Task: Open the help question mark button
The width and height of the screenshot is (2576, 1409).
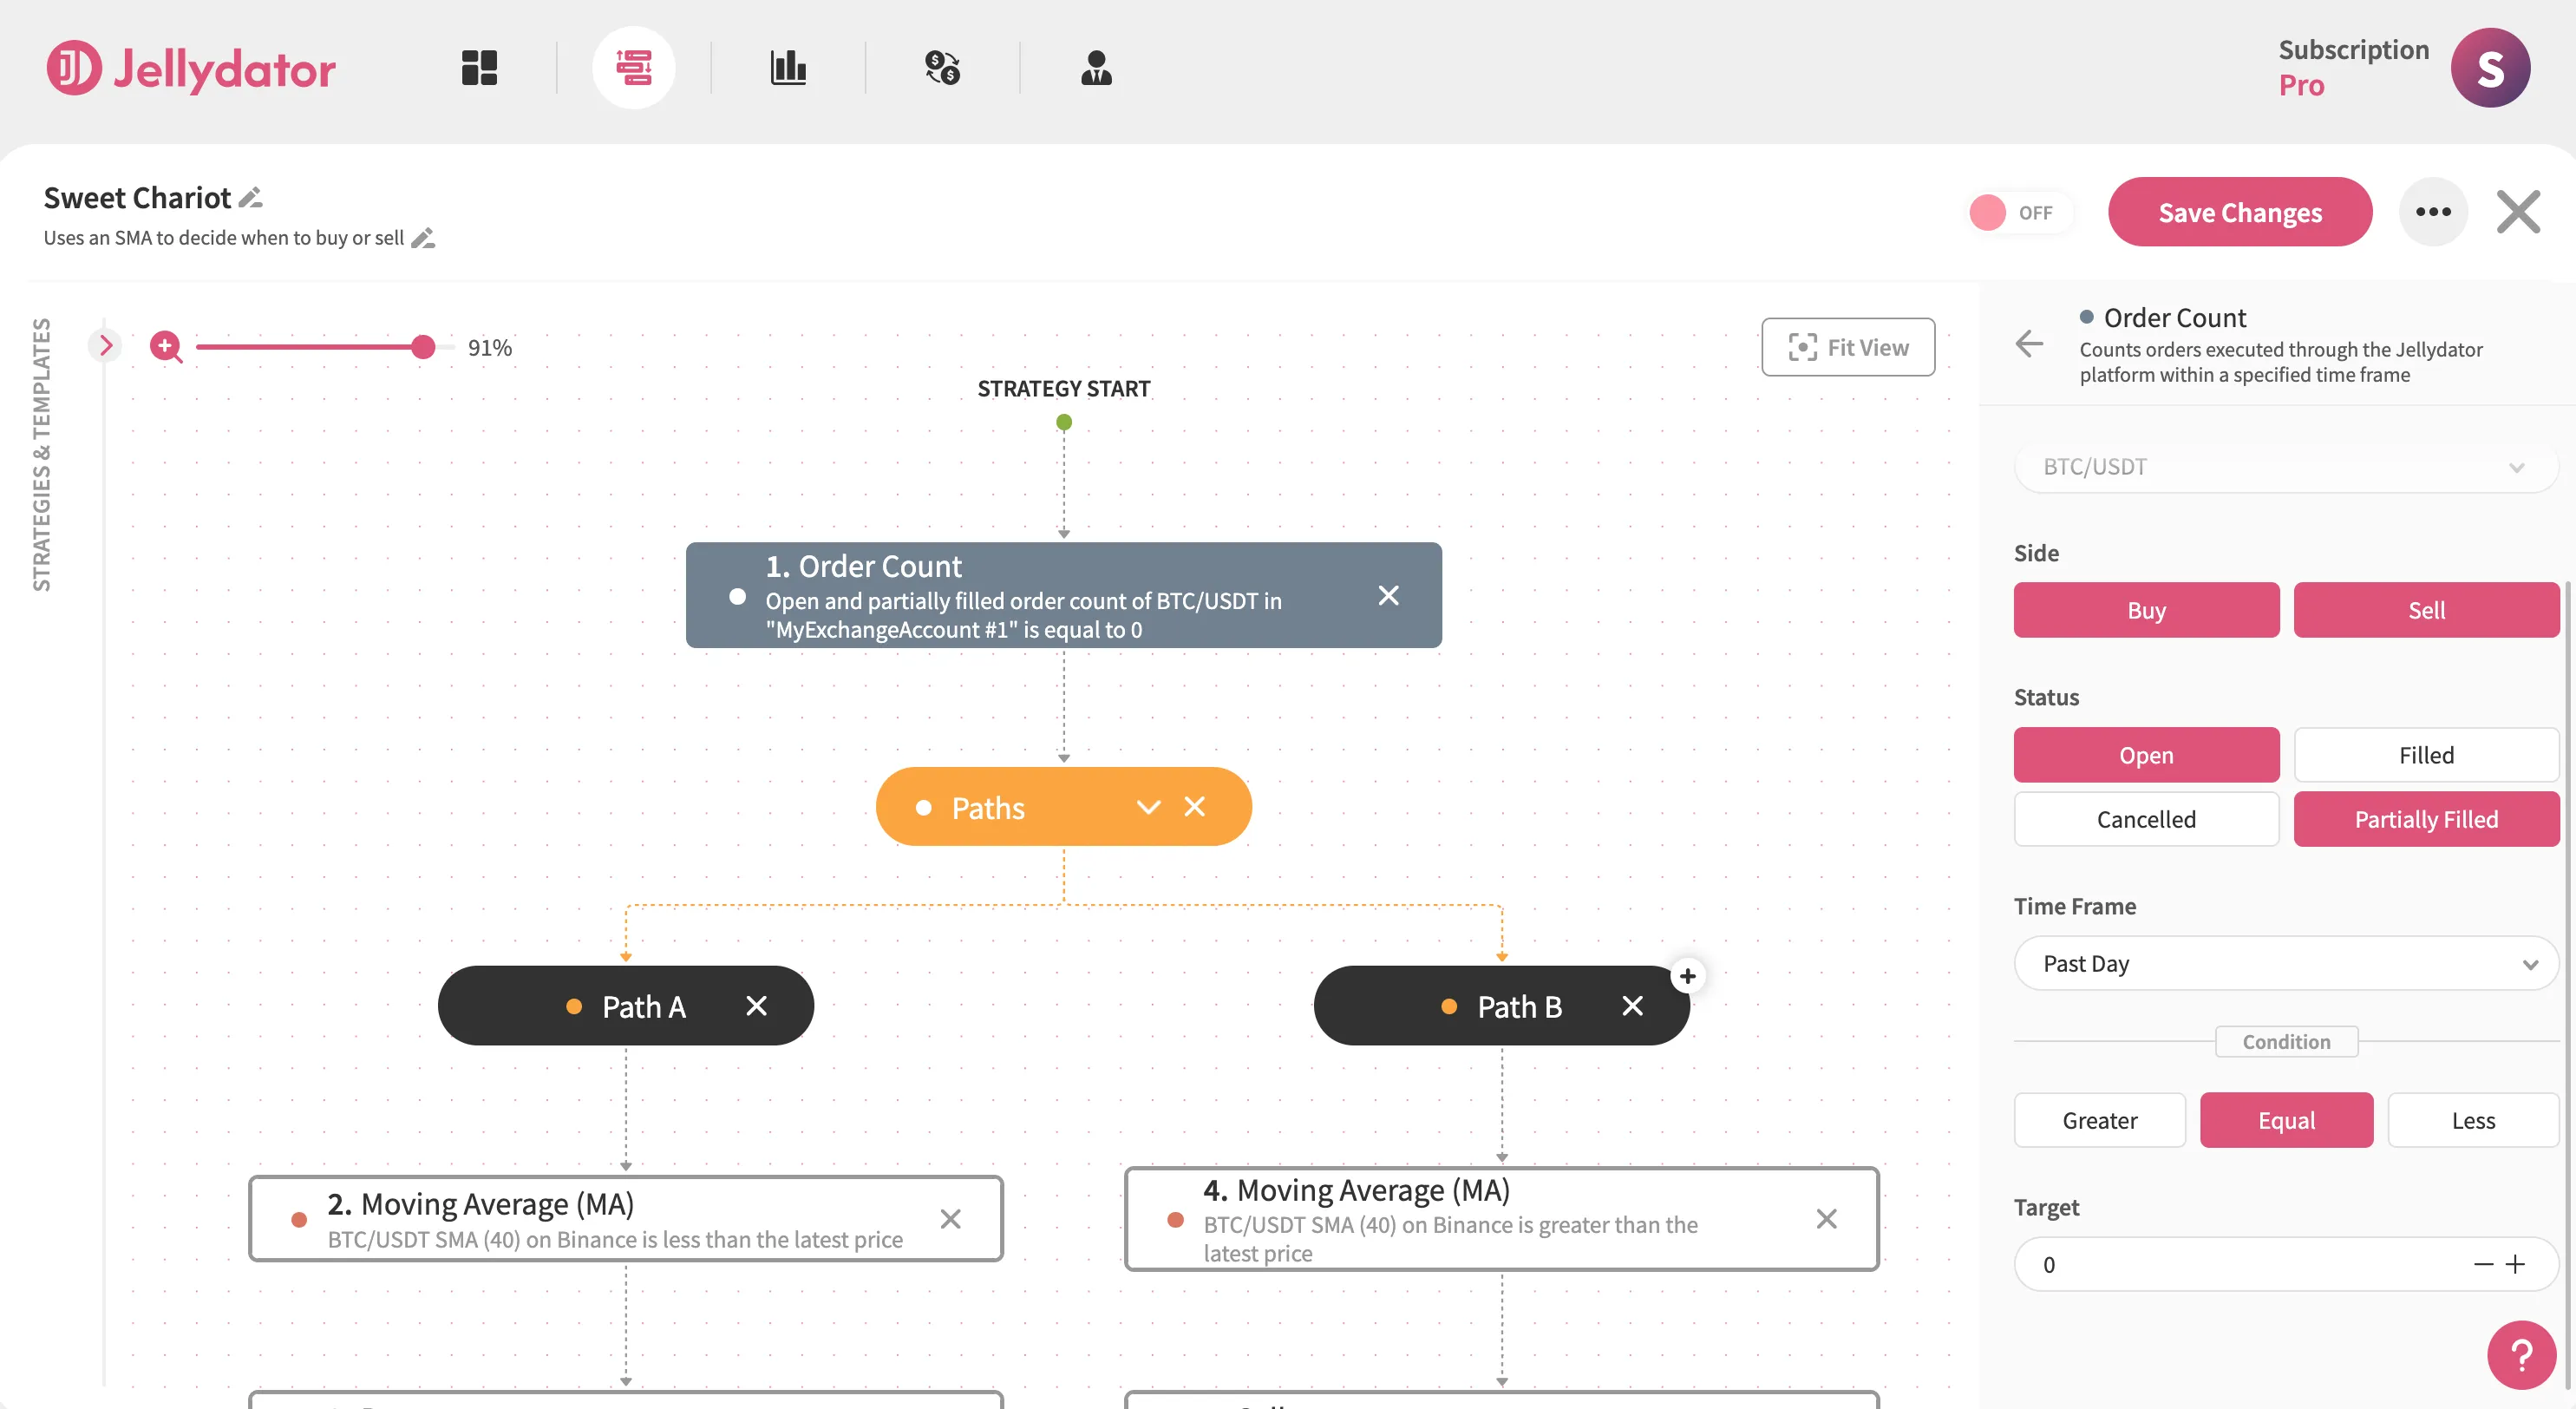Action: tap(2520, 1356)
